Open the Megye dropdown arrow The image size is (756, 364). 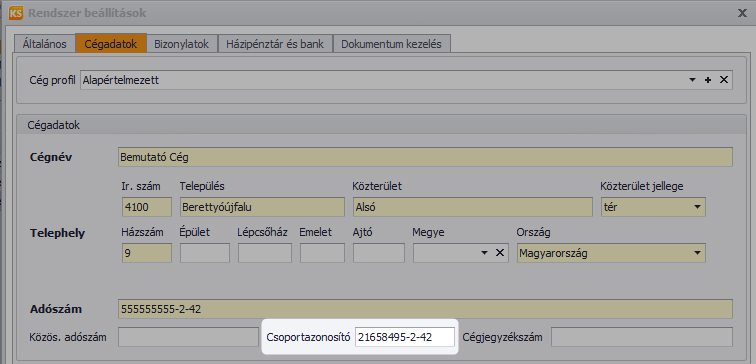click(485, 253)
